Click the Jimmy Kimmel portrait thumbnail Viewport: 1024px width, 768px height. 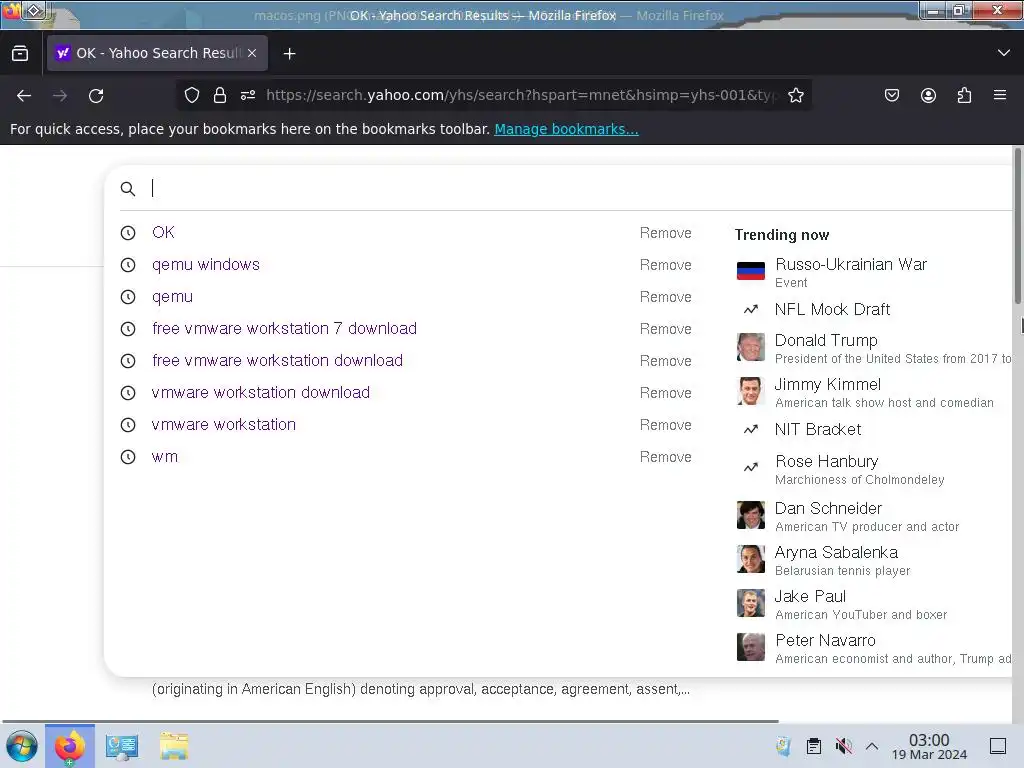pyautogui.click(x=751, y=391)
